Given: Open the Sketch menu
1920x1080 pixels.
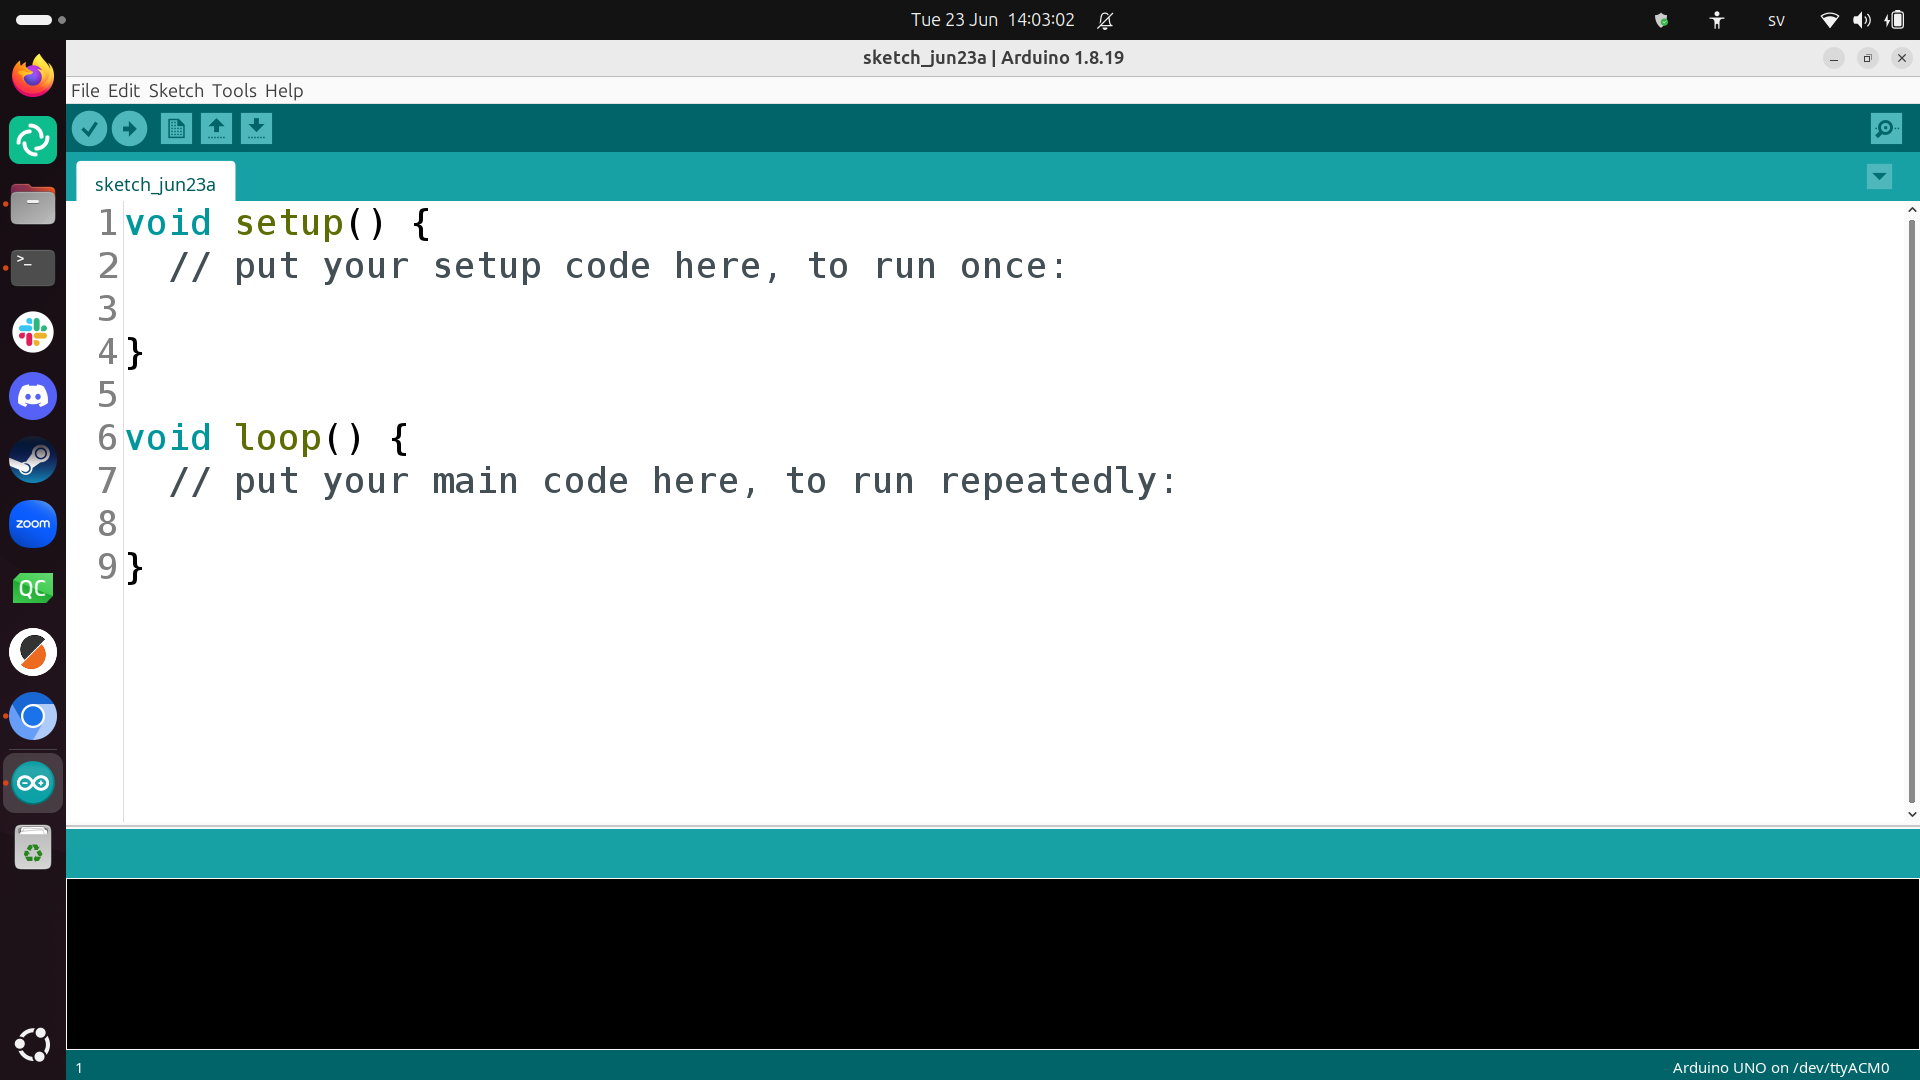Looking at the screenshot, I should (176, 91).
